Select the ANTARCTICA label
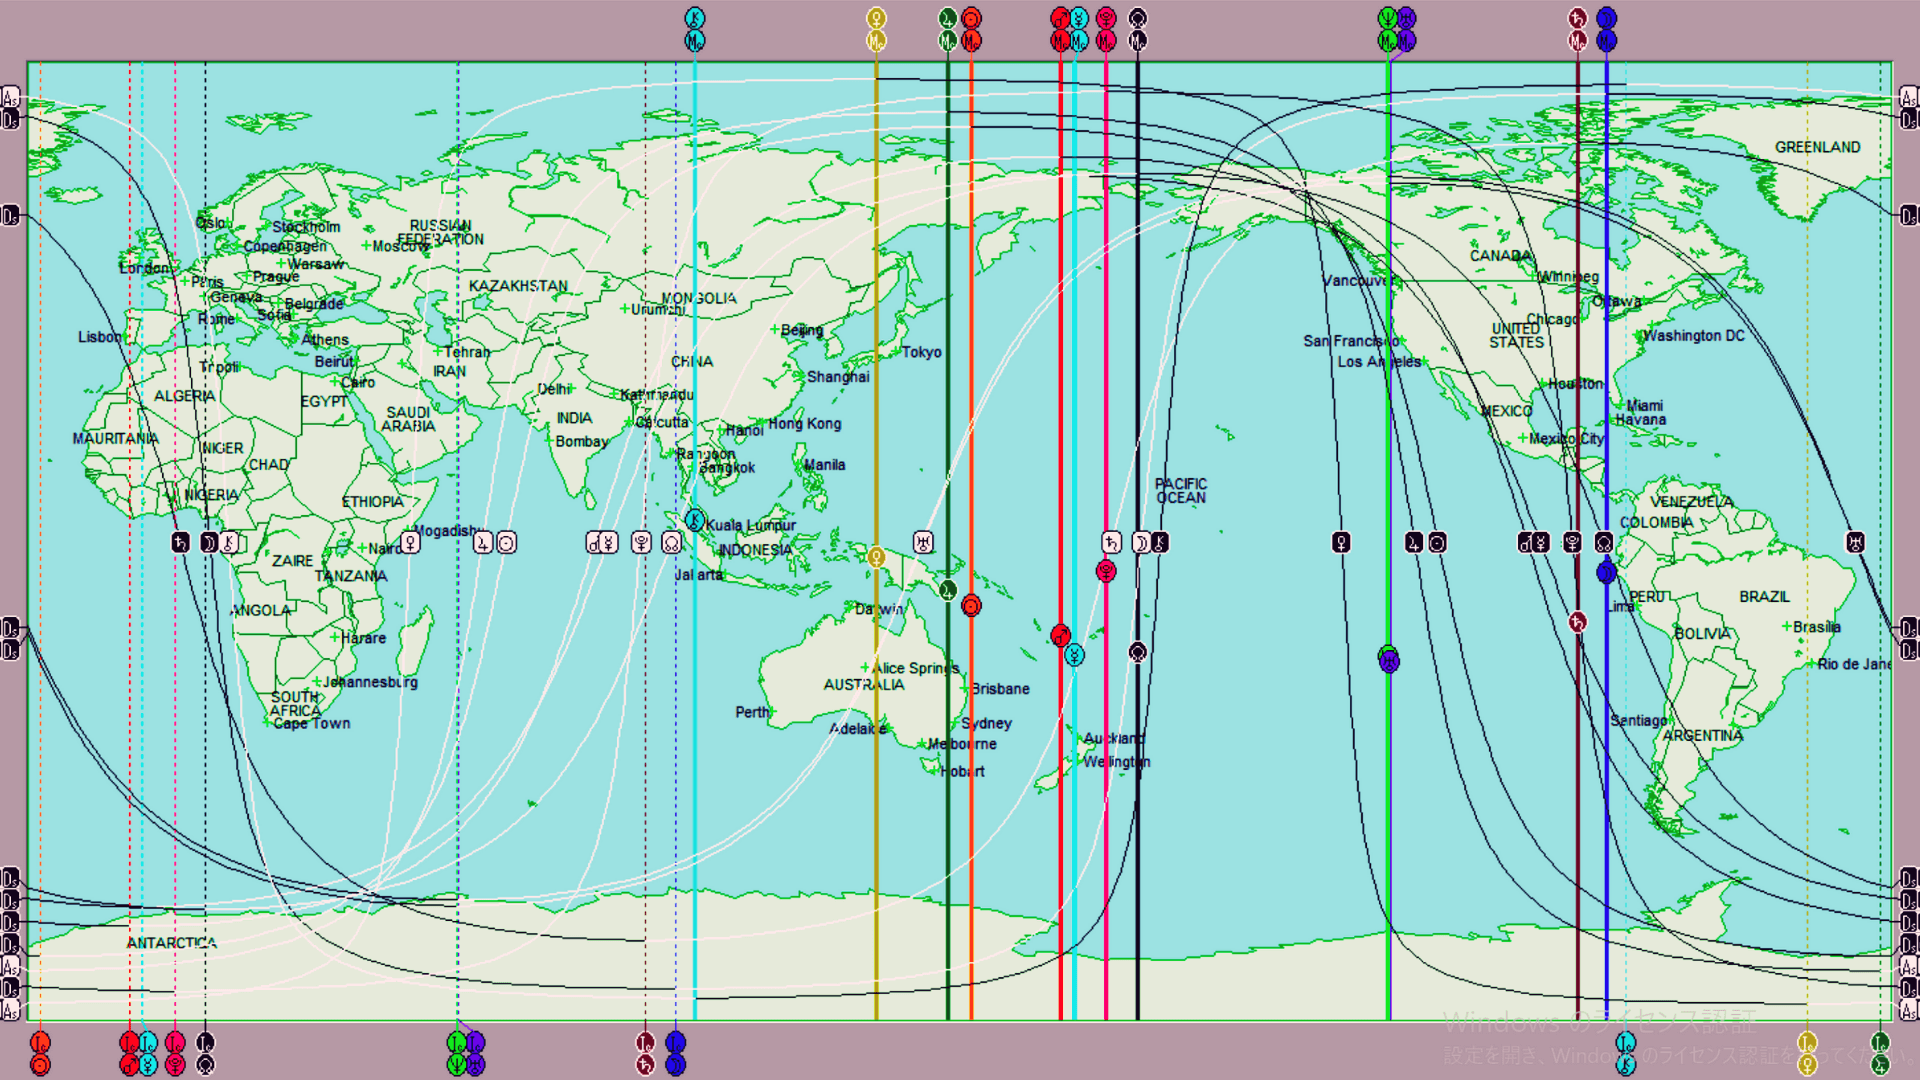This screenshot has width=1920, height=1080. 171,943
